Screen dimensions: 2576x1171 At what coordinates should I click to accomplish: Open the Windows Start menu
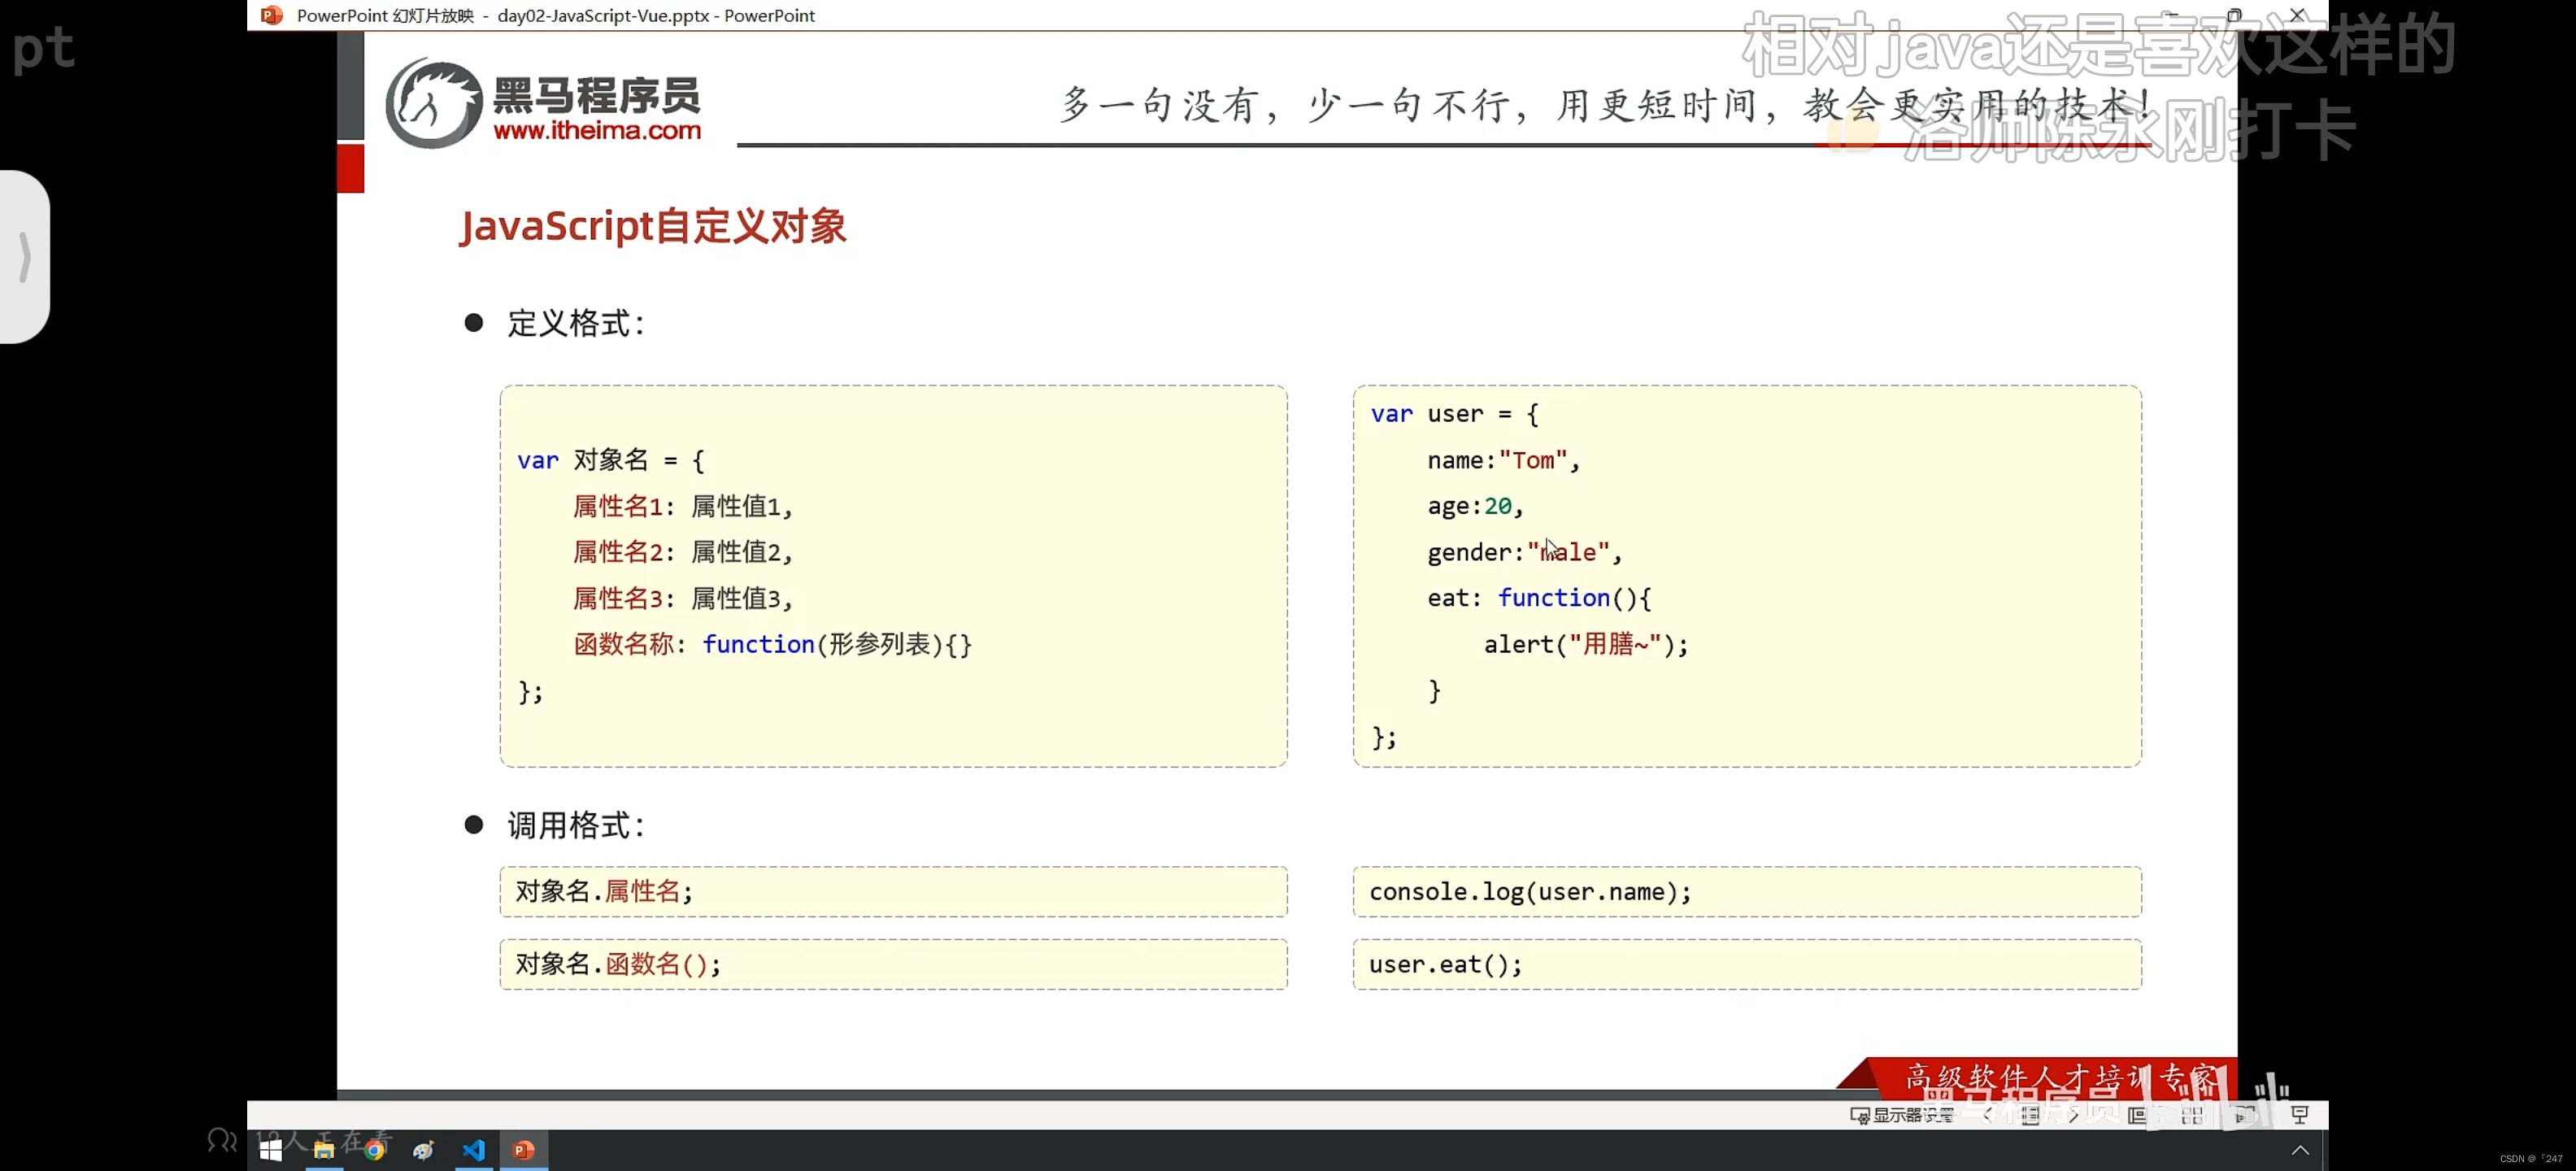pyautogui.click(x=270, y=1150)
